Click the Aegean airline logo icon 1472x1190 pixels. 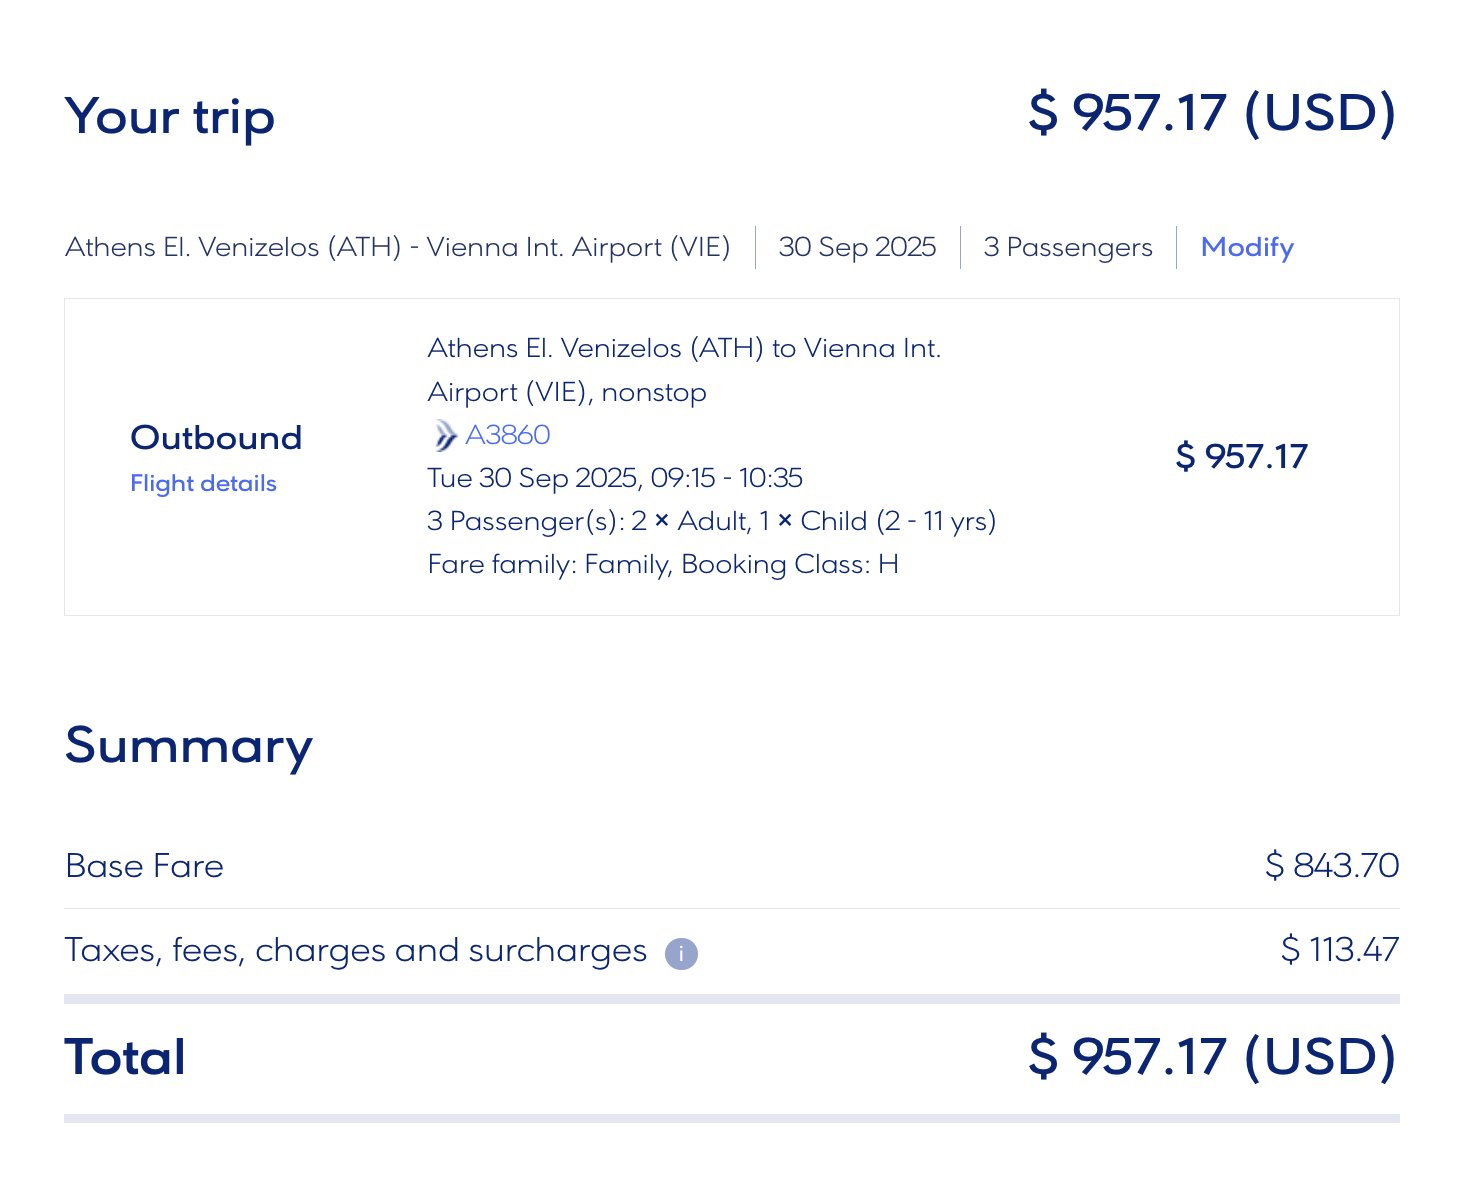444,436
